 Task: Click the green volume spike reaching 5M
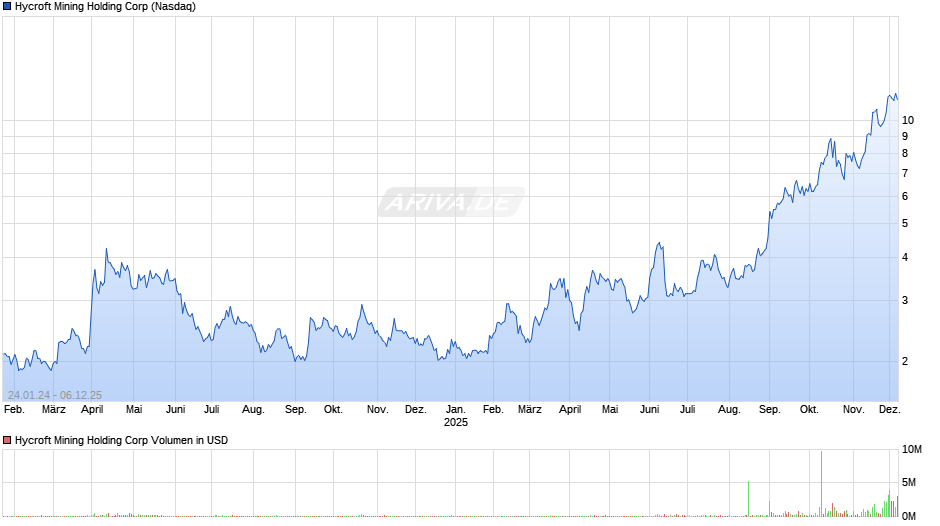[748, 498]
